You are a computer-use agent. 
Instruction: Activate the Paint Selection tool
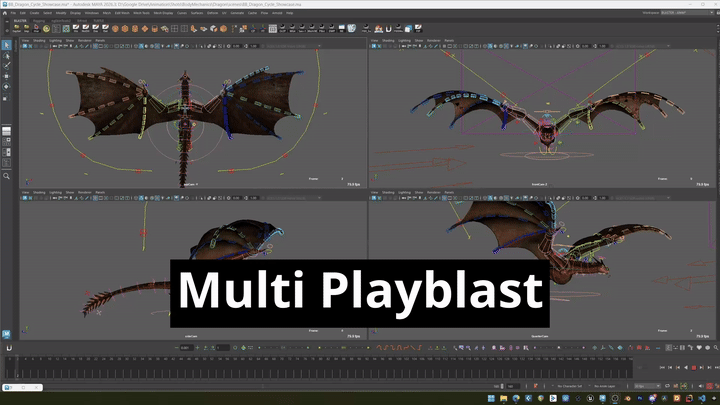coord(6,66)
